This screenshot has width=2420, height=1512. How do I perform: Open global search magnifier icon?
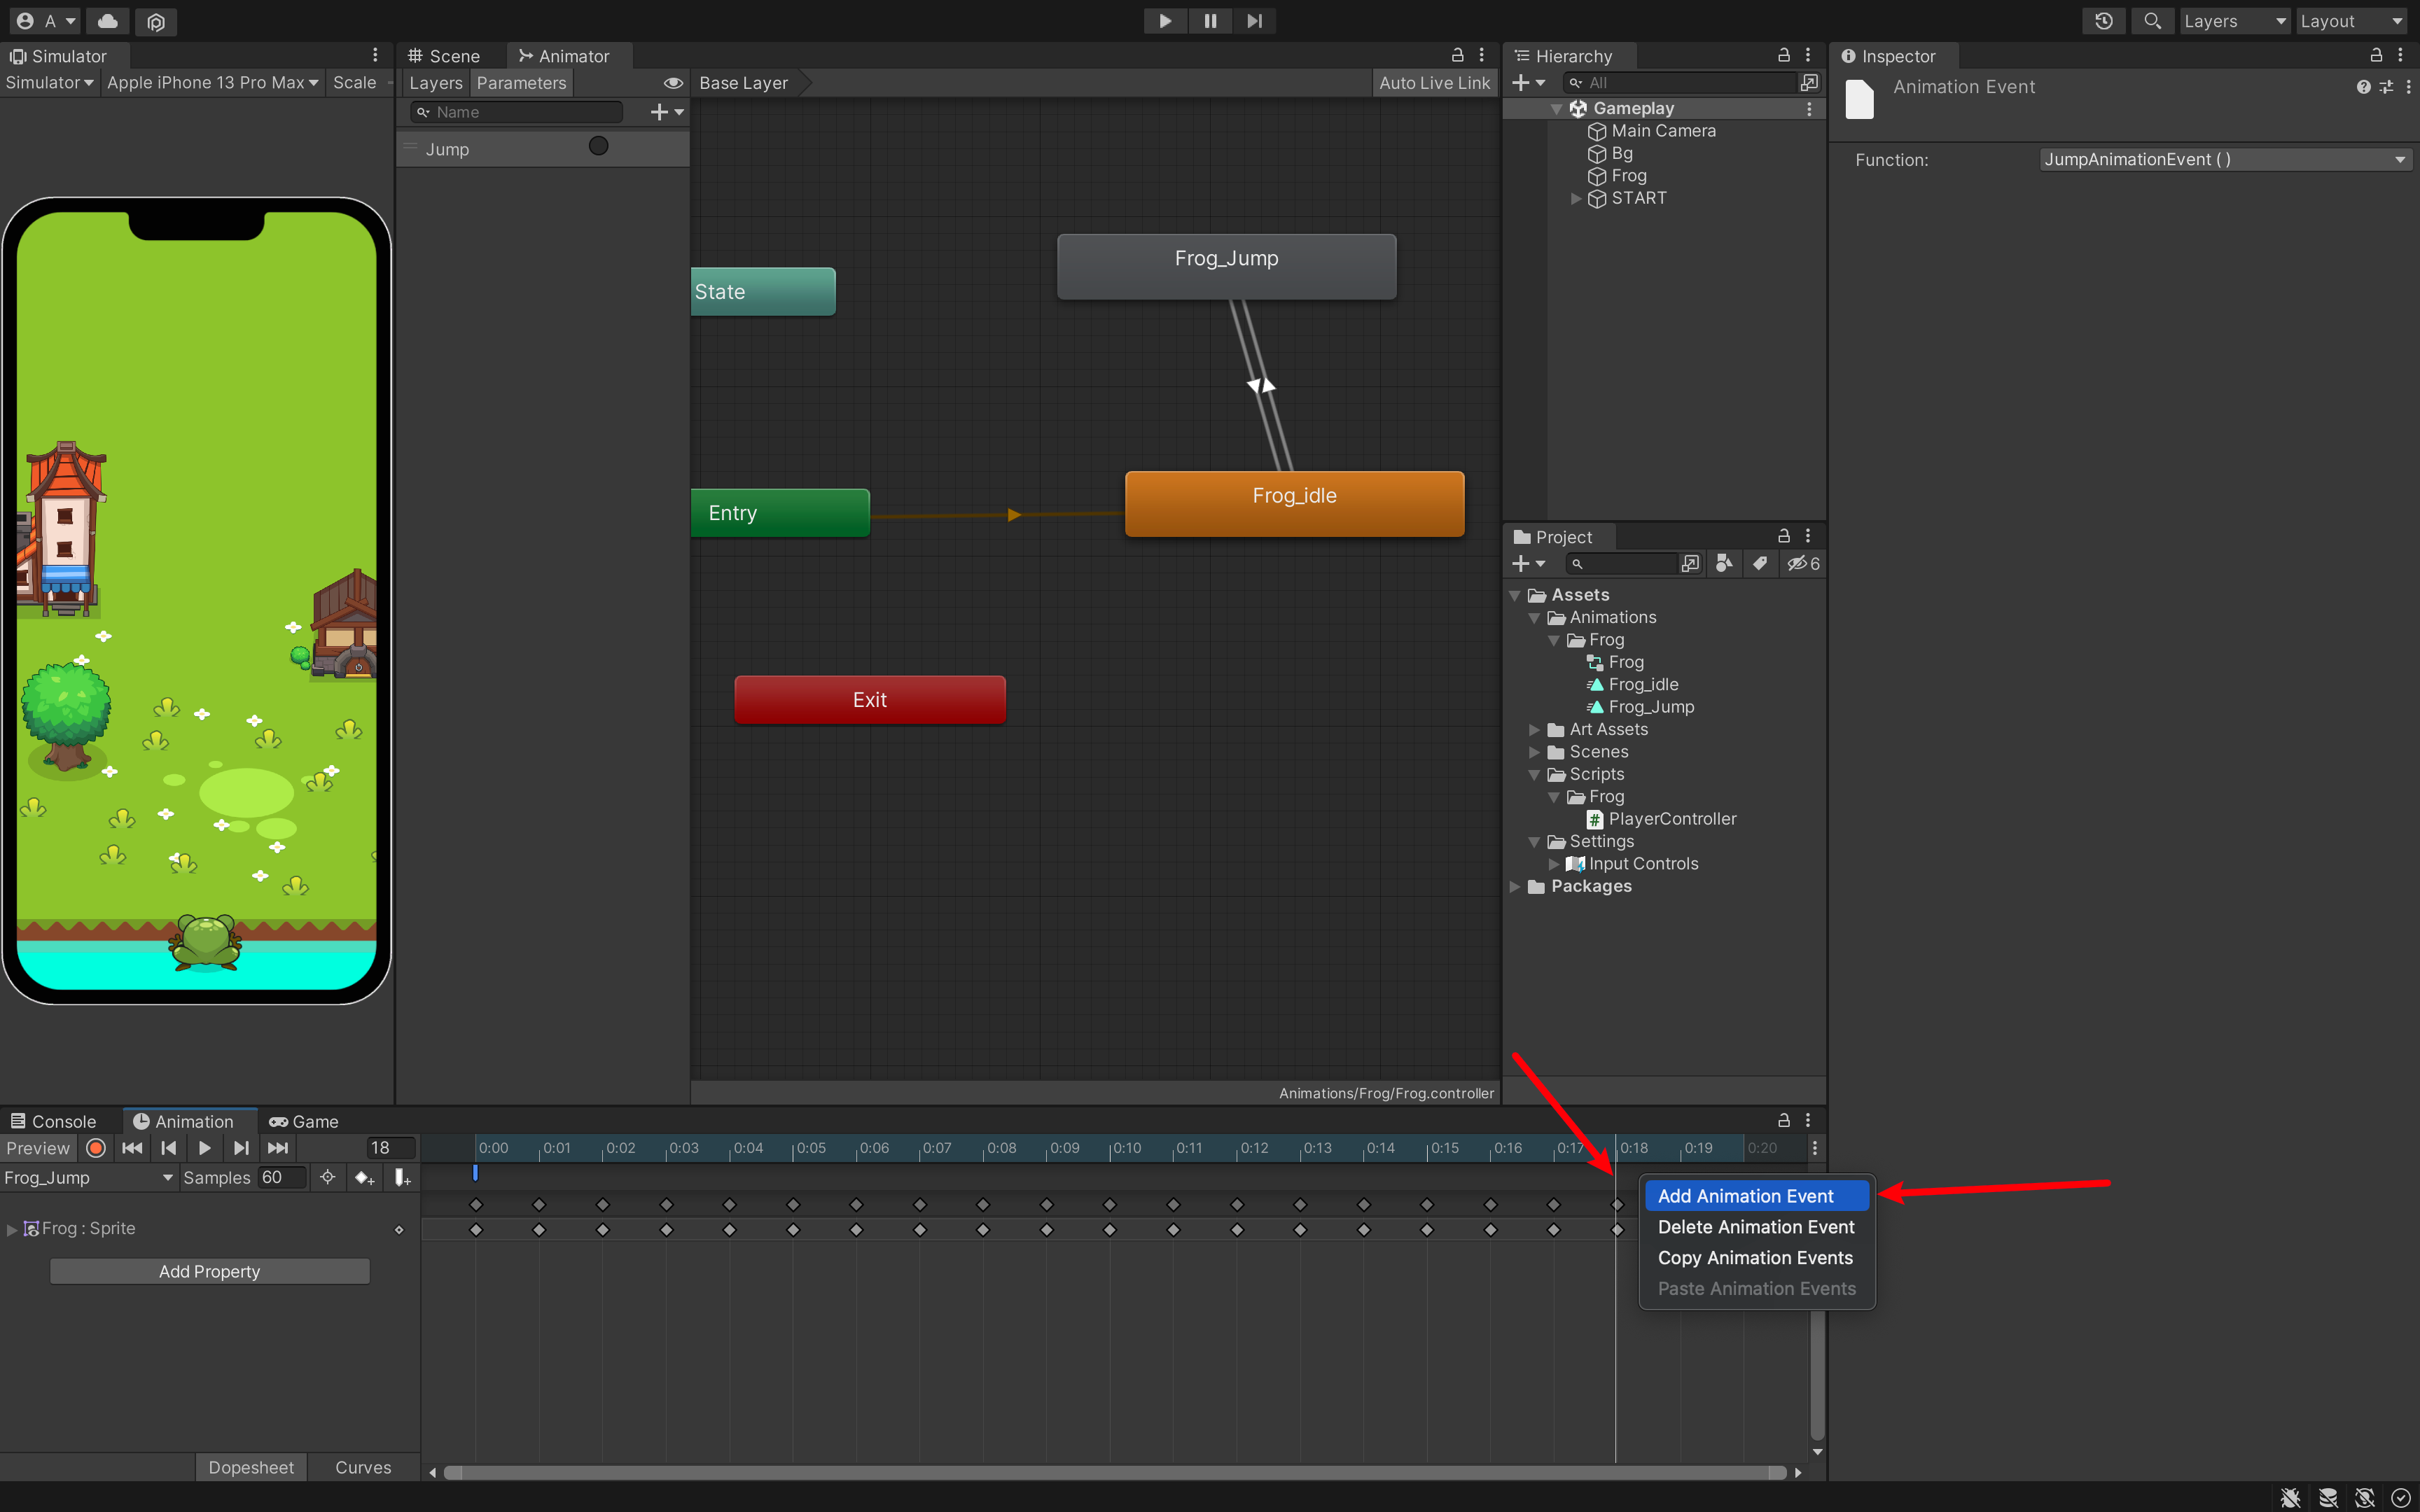[2152, 21]
